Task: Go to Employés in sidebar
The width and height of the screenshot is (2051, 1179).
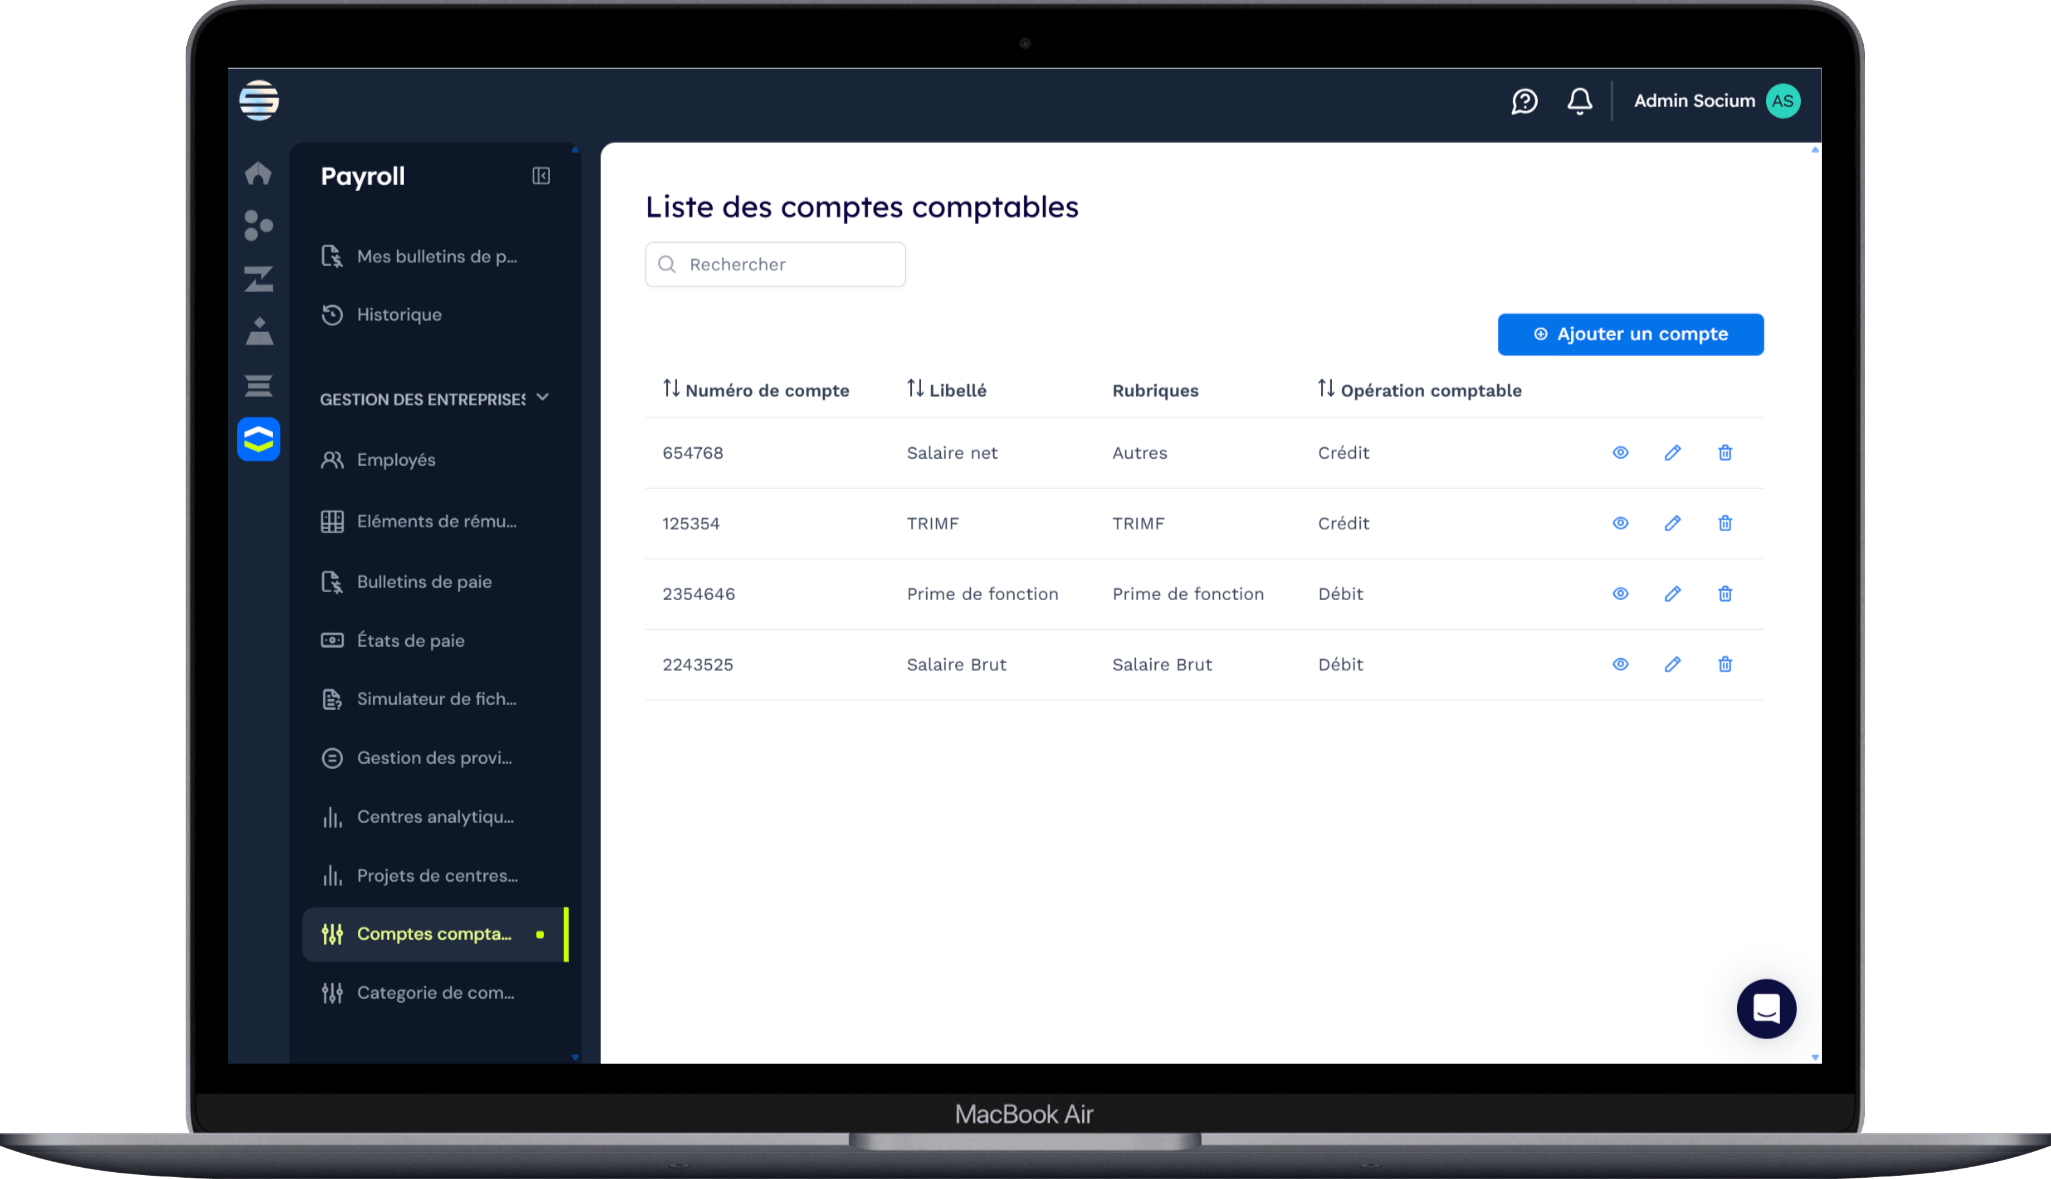Action: coord(396,460)
